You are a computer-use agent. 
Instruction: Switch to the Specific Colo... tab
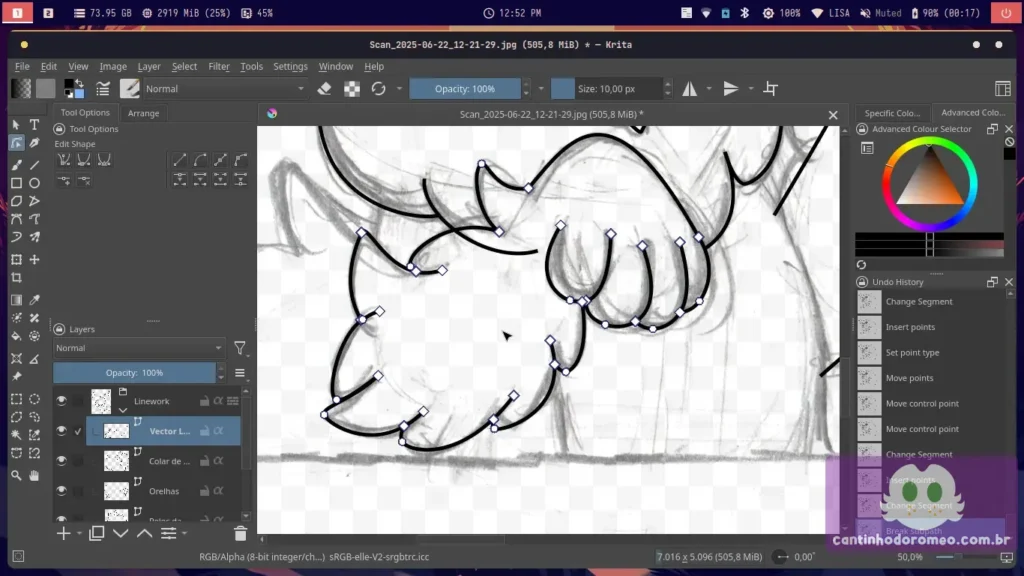[892, 113]
